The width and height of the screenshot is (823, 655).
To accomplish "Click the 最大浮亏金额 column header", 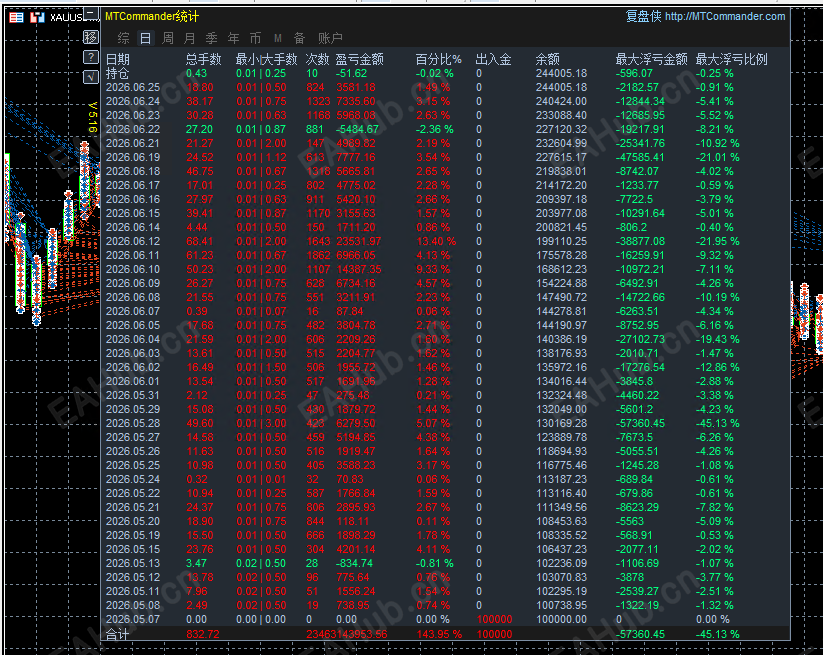I will (x=651, y=59).
